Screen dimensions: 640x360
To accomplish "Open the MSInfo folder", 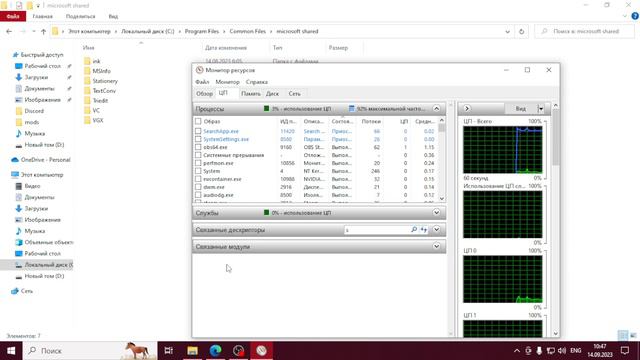I will 101,71.
